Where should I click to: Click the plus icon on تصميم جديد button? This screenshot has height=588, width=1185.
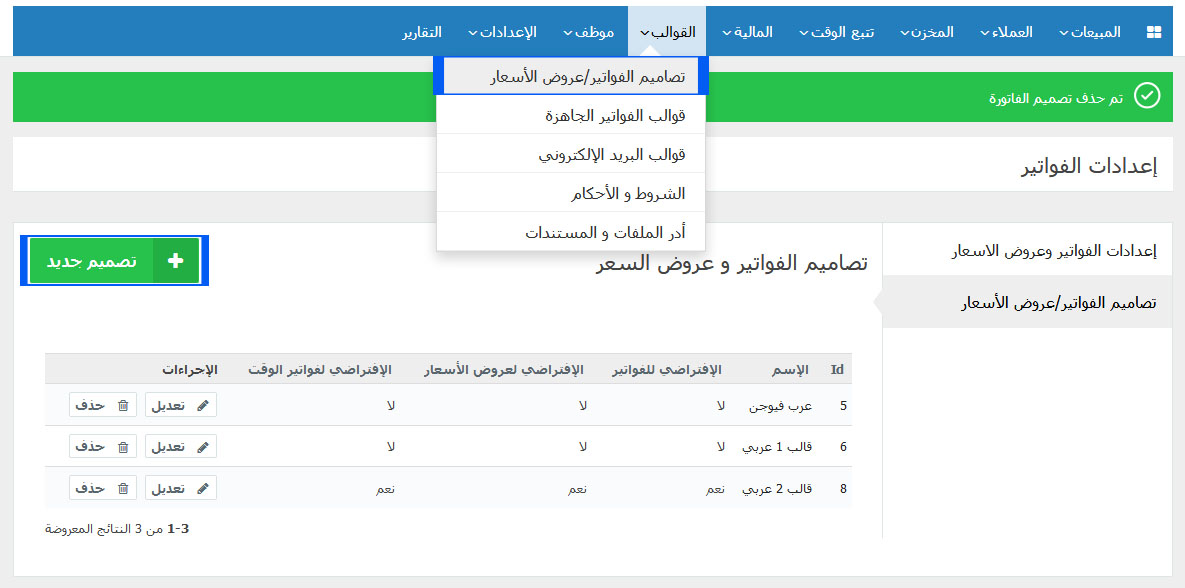coord(176,261)
